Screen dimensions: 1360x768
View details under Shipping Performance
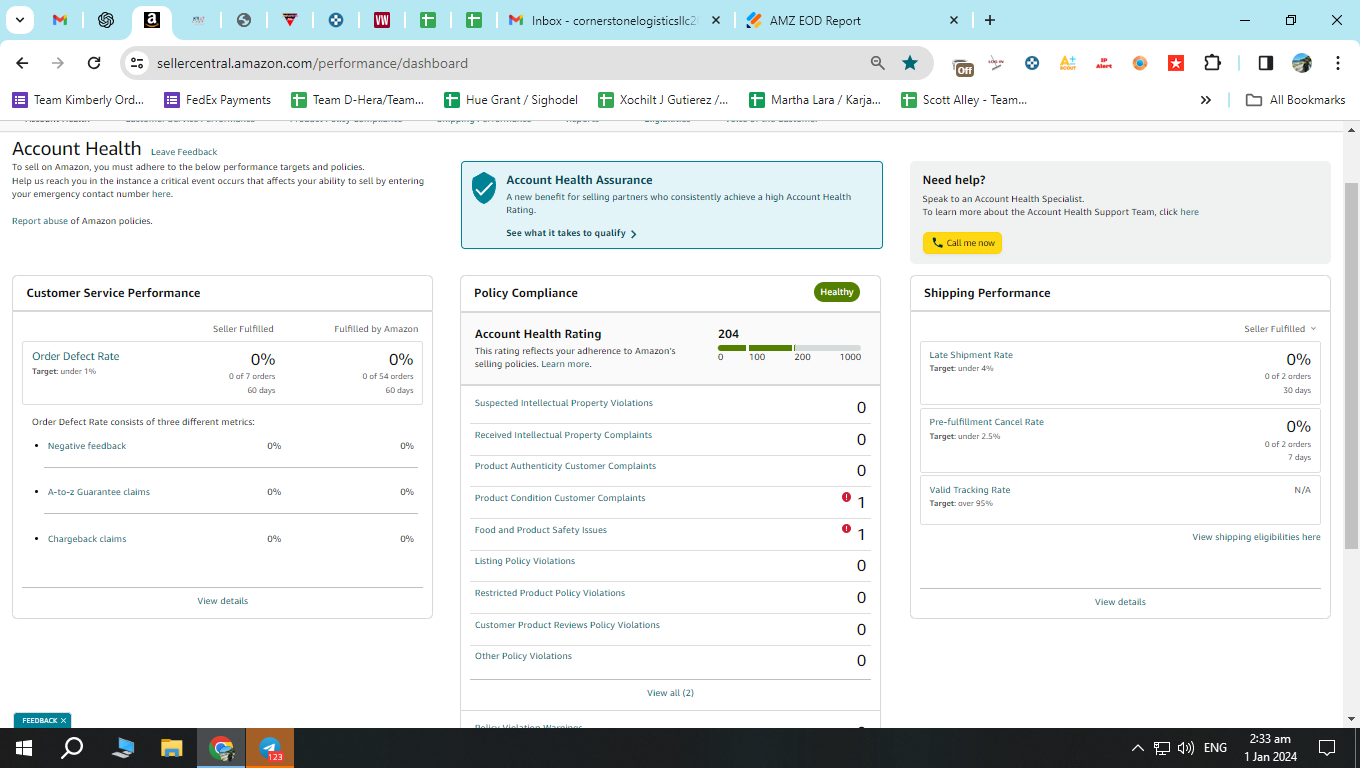(x=1120, y=602)
